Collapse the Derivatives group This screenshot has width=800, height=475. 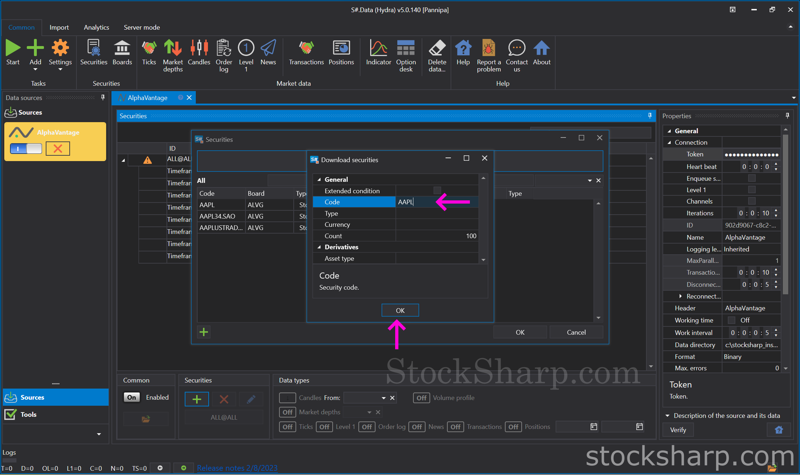320,247
